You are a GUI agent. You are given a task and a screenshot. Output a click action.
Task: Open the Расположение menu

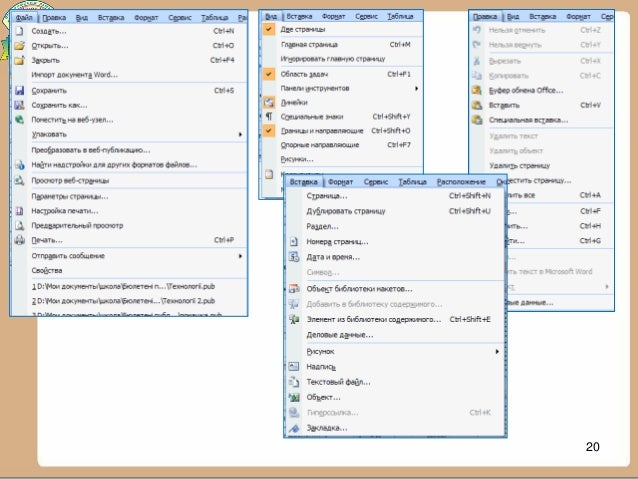click(461, 182)
